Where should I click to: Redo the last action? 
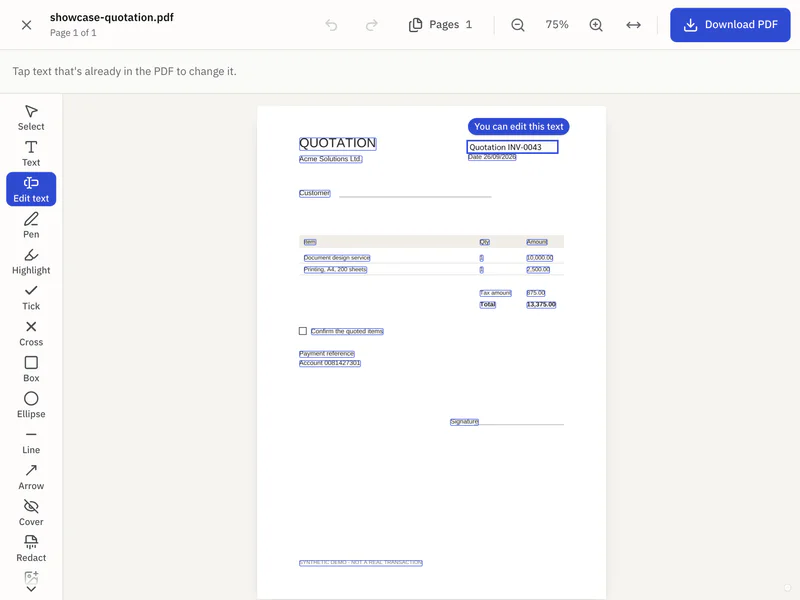[x=372, y=24]
